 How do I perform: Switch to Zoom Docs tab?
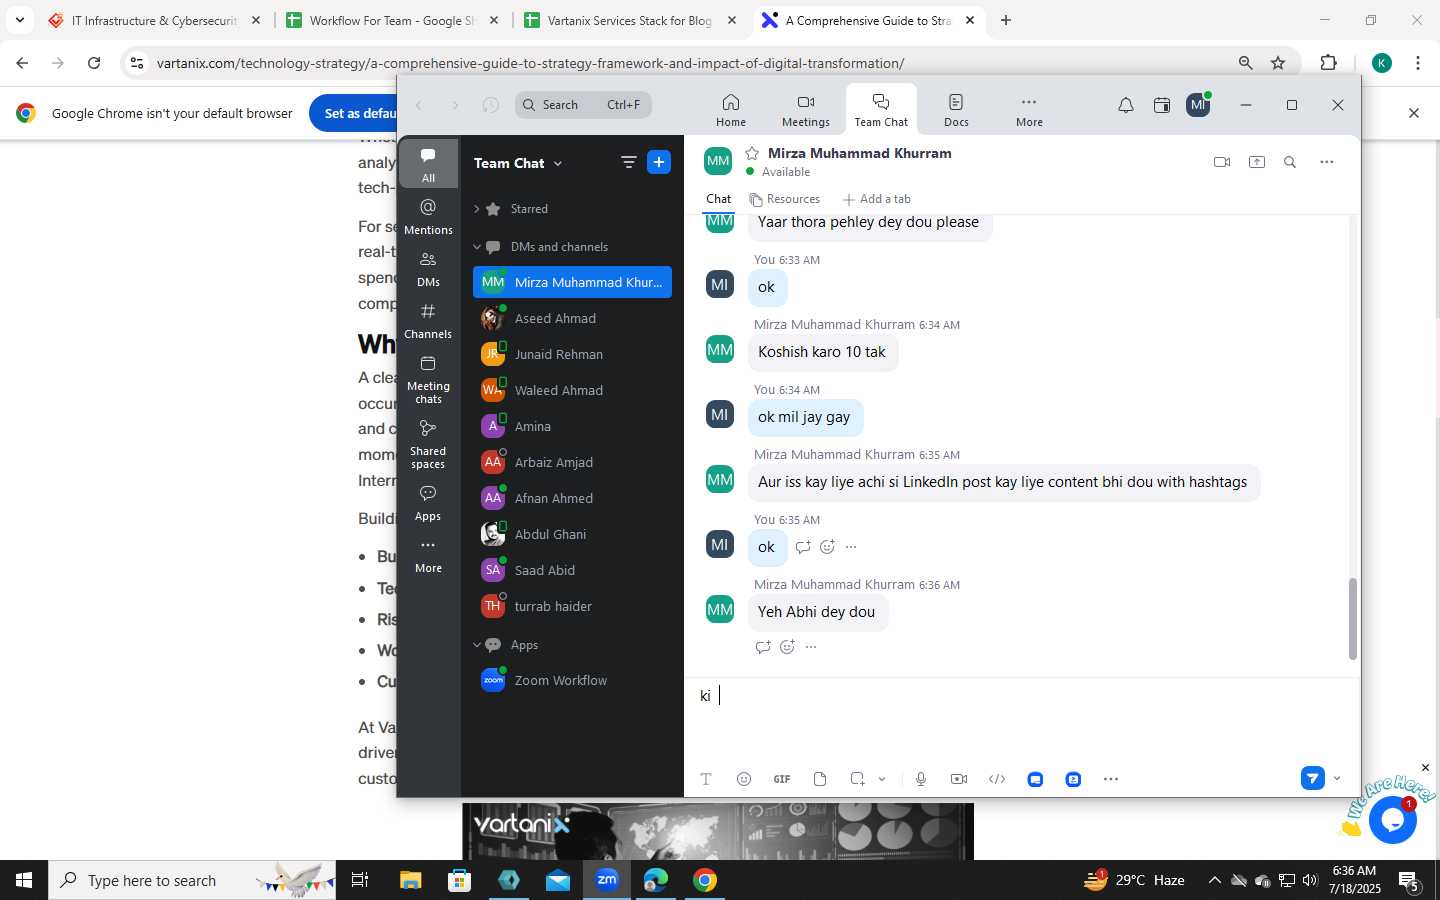[x=956, y=110]
